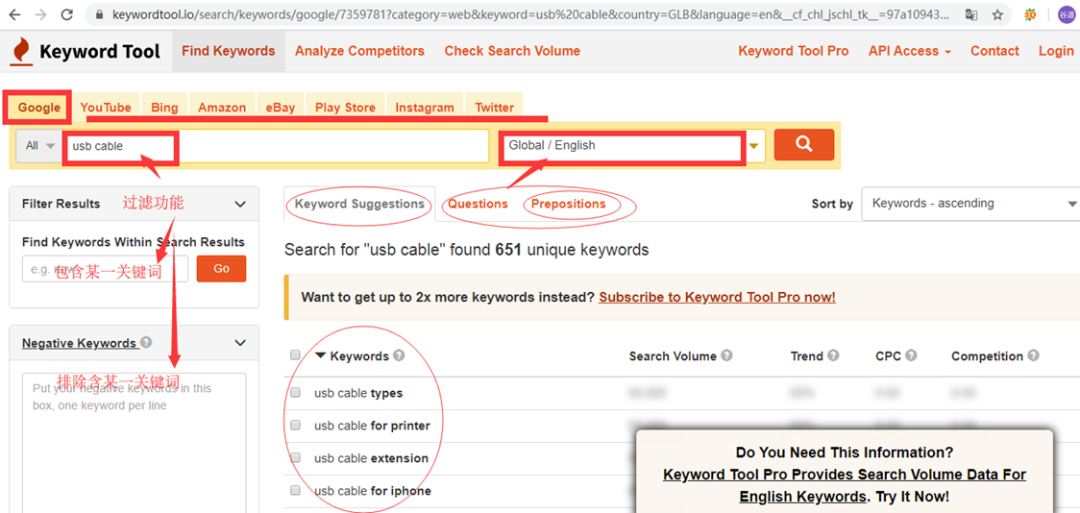1080x513 pixels.
Task: Select the Google platform tab
Action: point(39,107)
